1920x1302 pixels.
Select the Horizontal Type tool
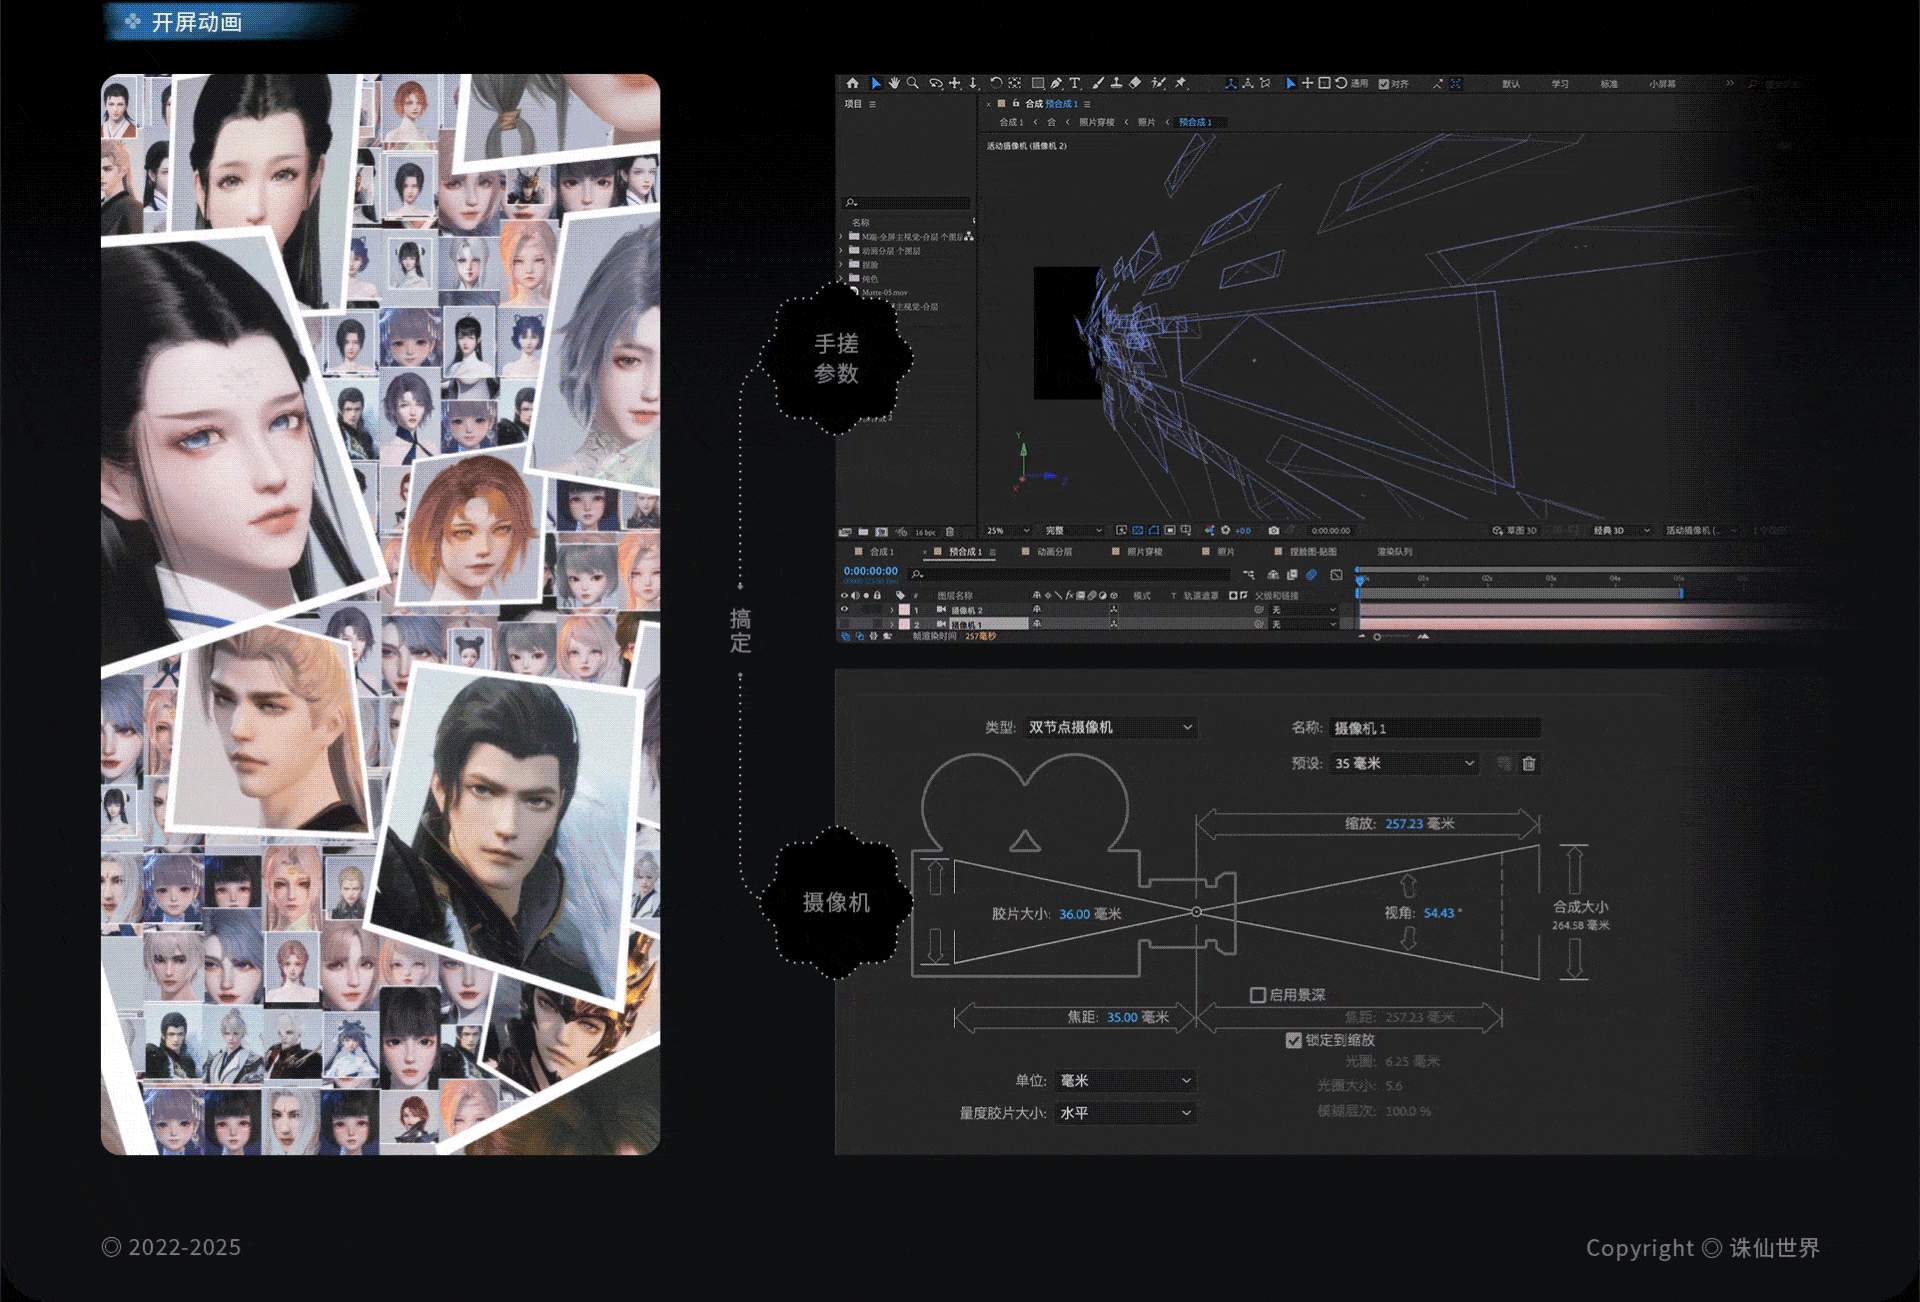click(1075, 83)
